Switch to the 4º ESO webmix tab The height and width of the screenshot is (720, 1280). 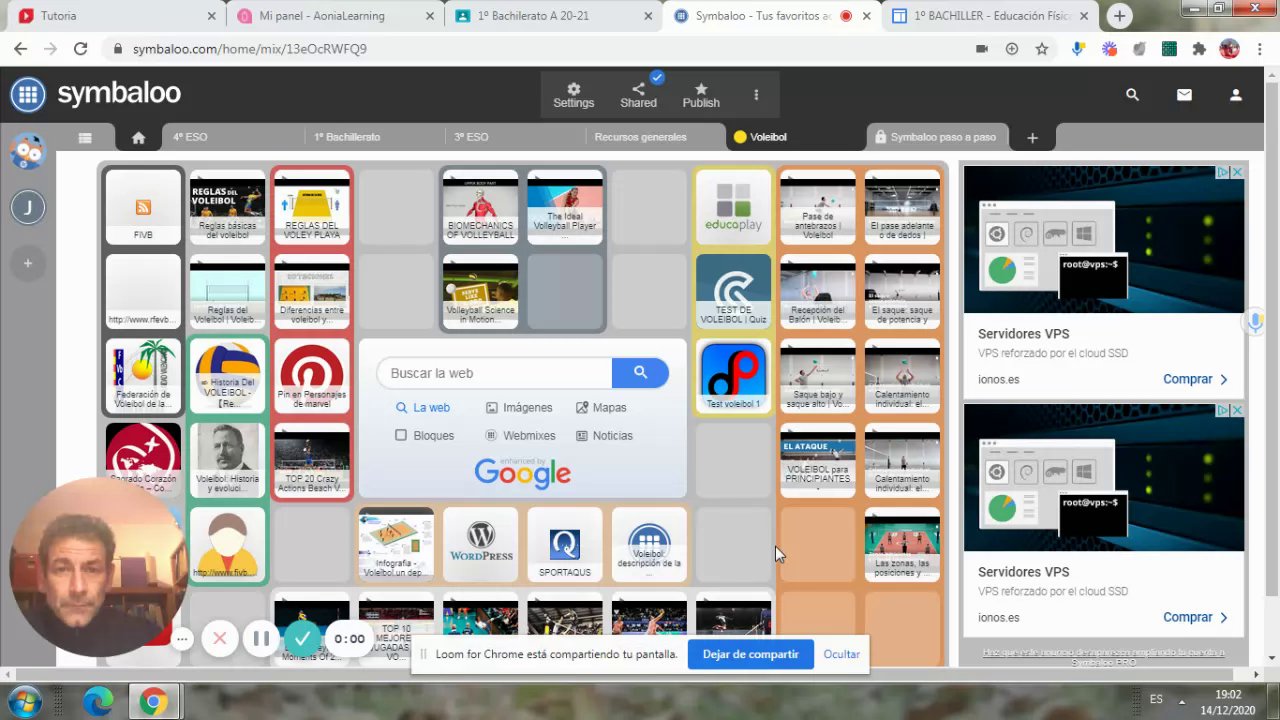[x=190, y=137]
